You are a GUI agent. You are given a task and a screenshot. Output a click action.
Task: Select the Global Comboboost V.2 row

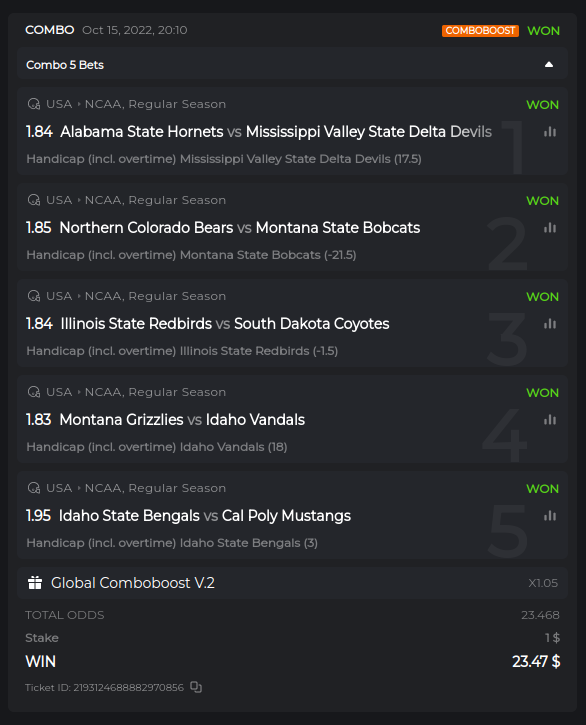point(292,583)
